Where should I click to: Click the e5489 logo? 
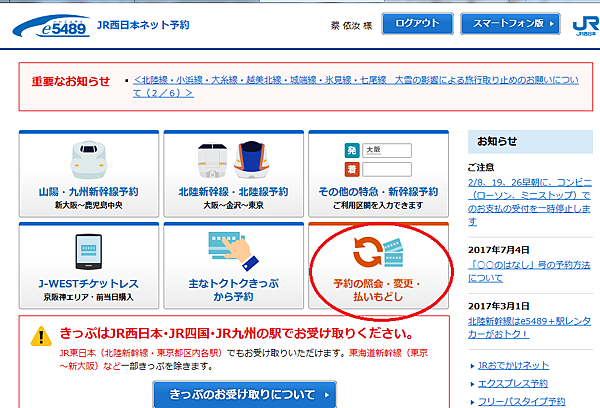tap(51, 26)
